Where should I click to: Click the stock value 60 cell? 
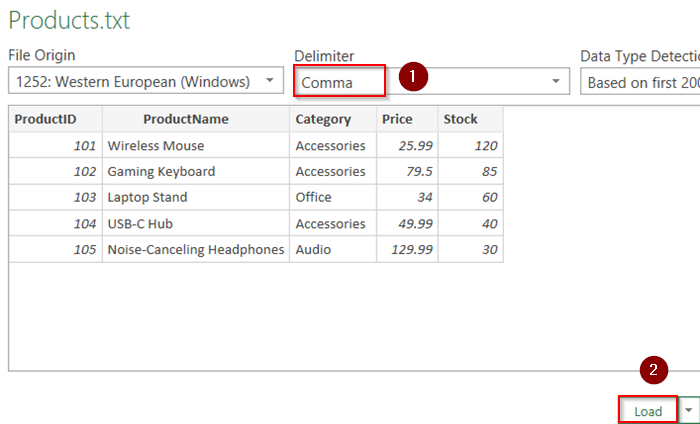coord(471,197)
